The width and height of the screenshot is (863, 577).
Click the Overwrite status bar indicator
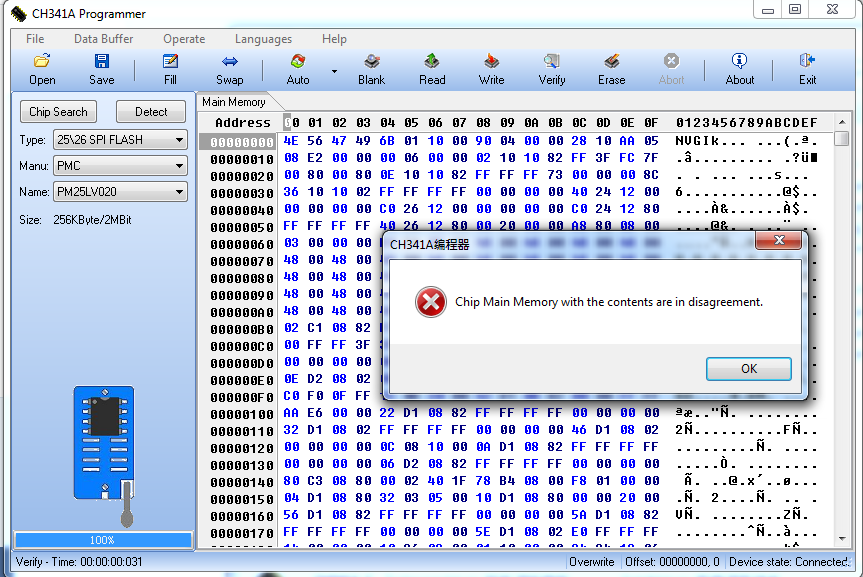click(592, 562)
